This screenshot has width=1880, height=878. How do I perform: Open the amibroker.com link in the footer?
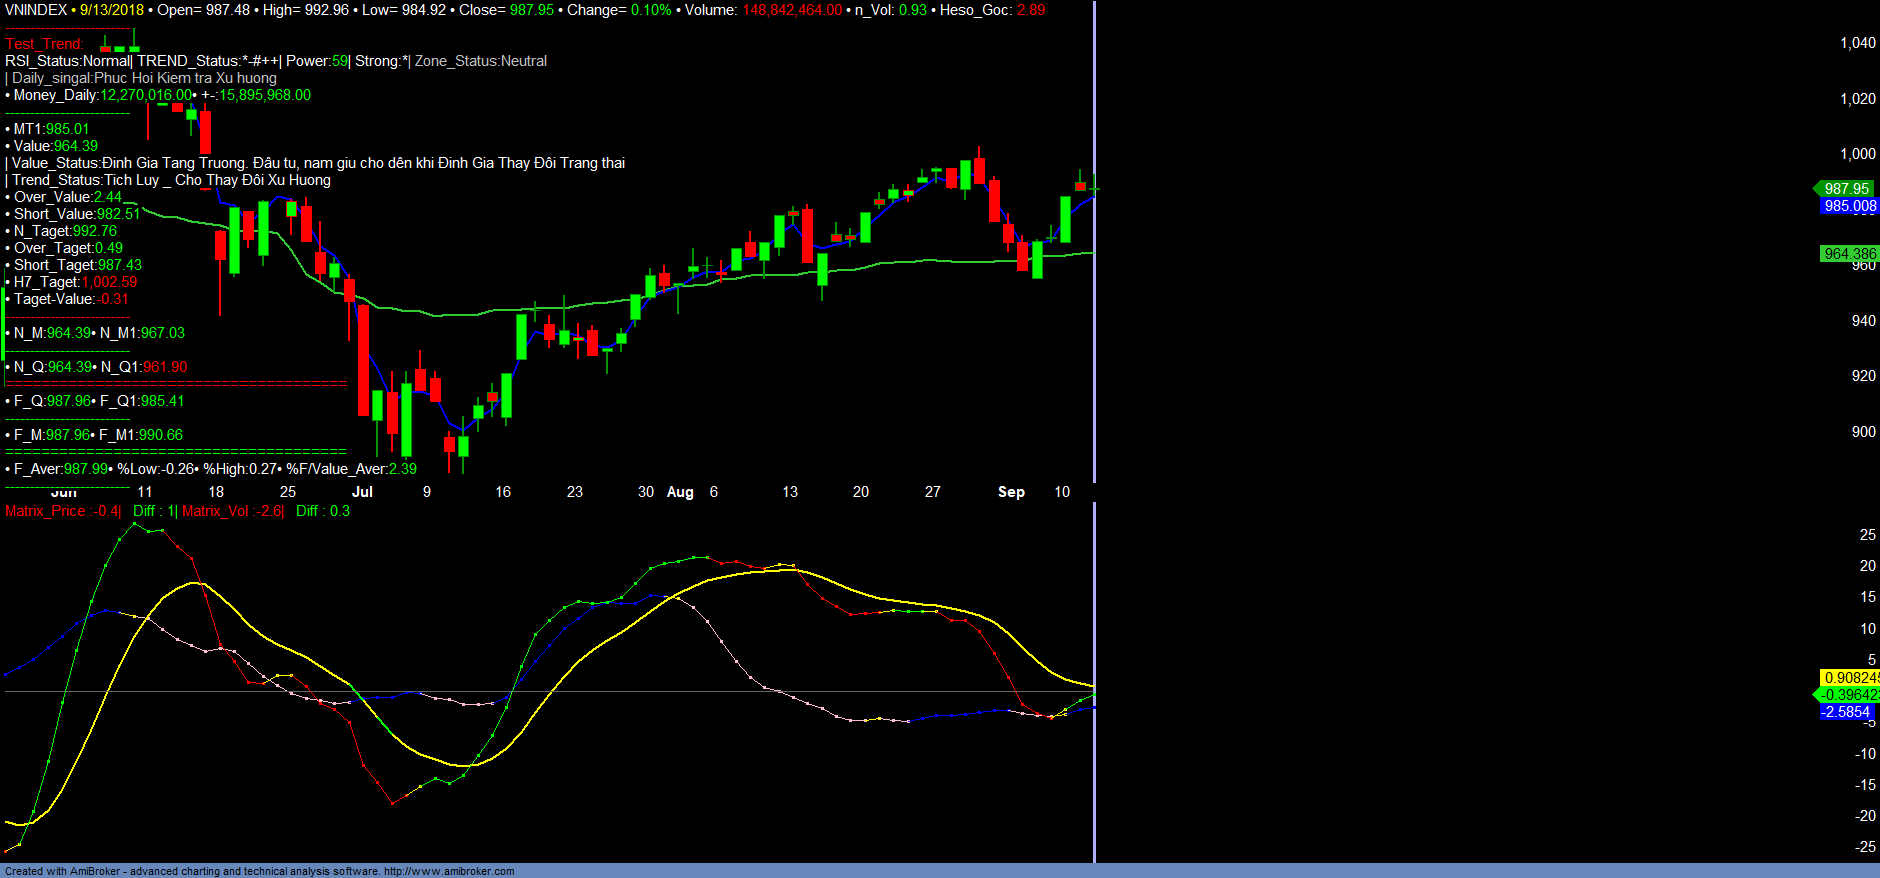448,871
